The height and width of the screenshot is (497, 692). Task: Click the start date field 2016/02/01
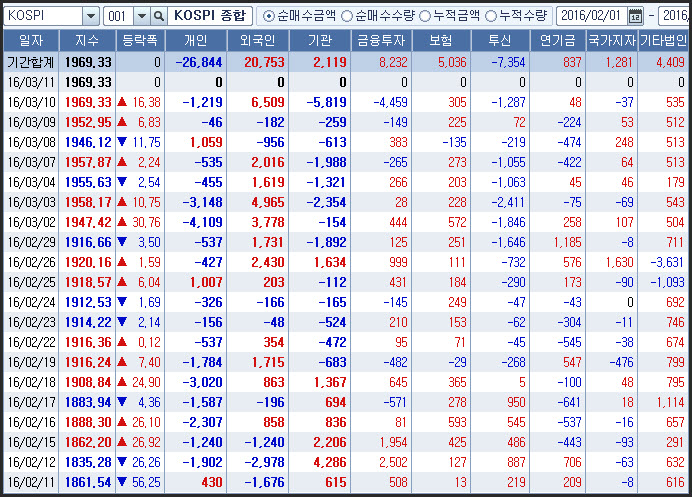tap(592, 16)
